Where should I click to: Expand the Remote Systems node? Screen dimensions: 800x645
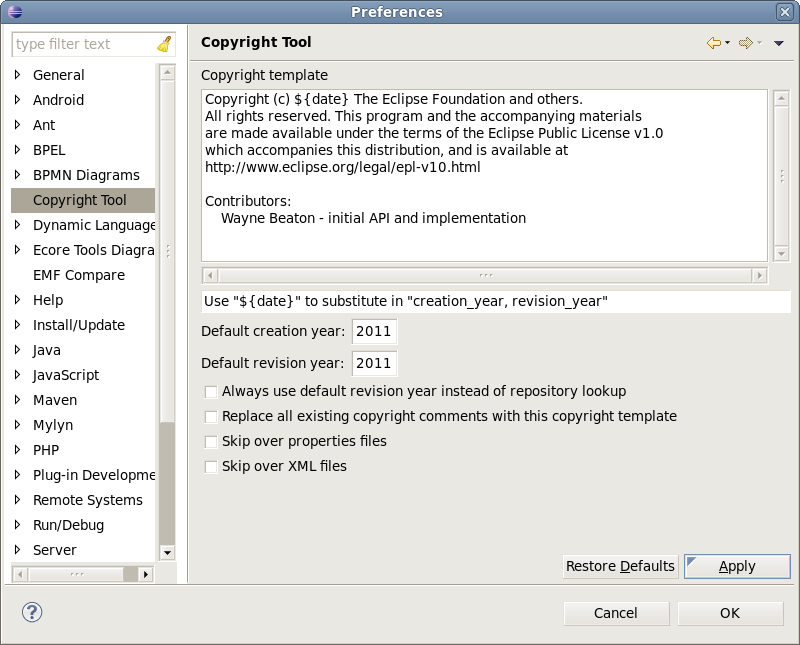(17, 500)
